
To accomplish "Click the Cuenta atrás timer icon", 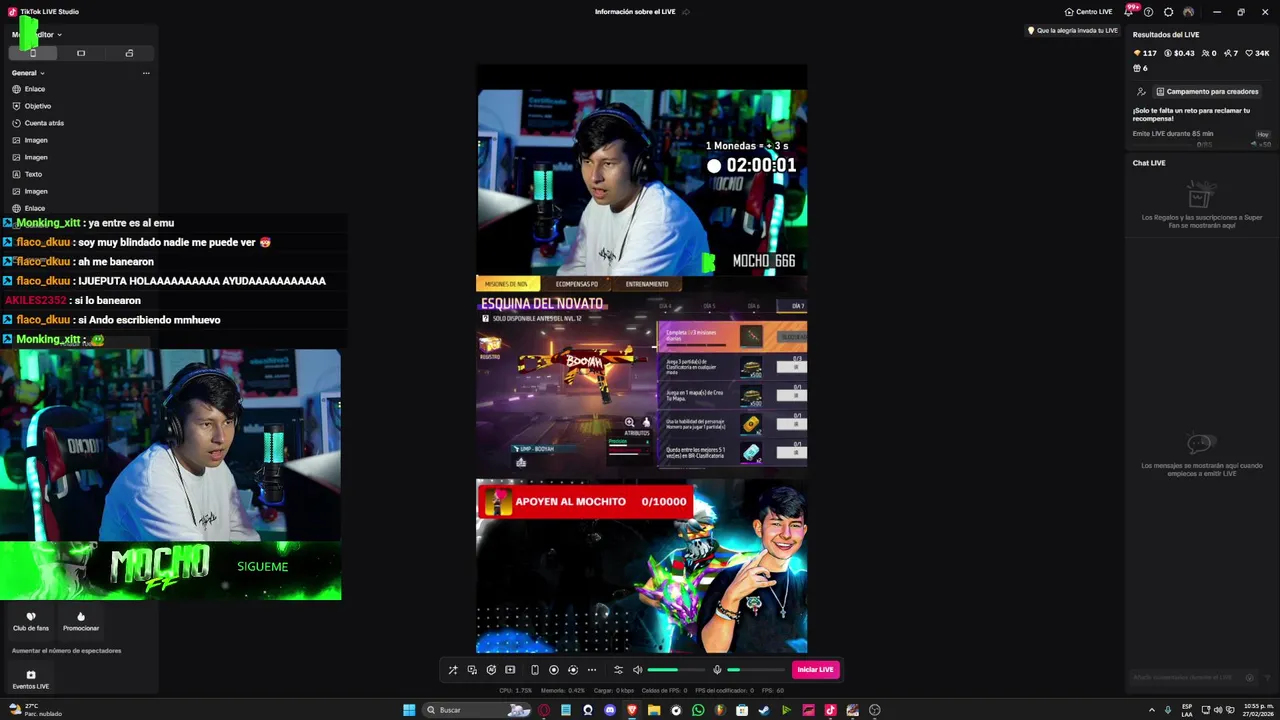I will pyautogui.click(x=16, y=123).
